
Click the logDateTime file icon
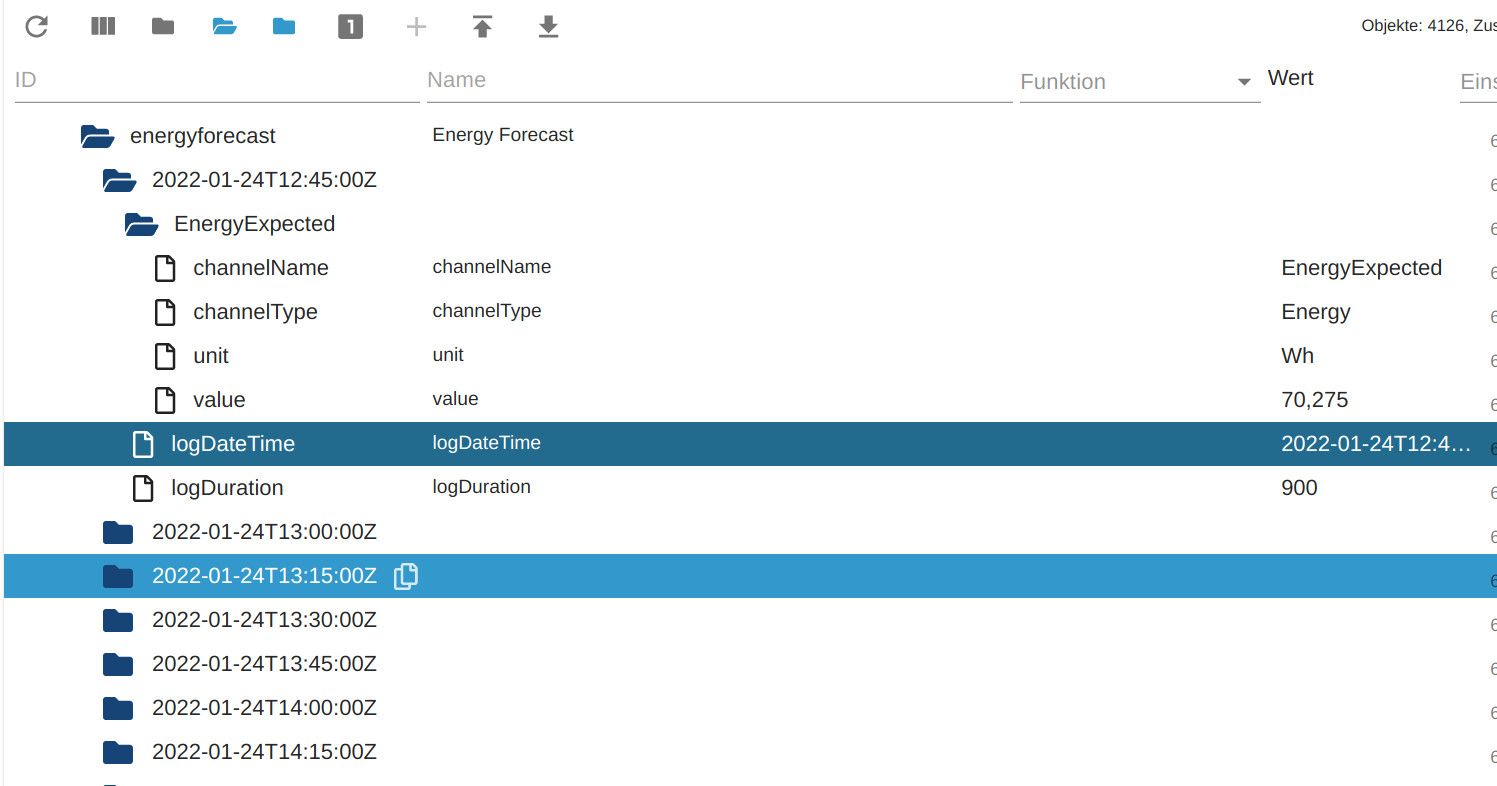tap(143, 444)
